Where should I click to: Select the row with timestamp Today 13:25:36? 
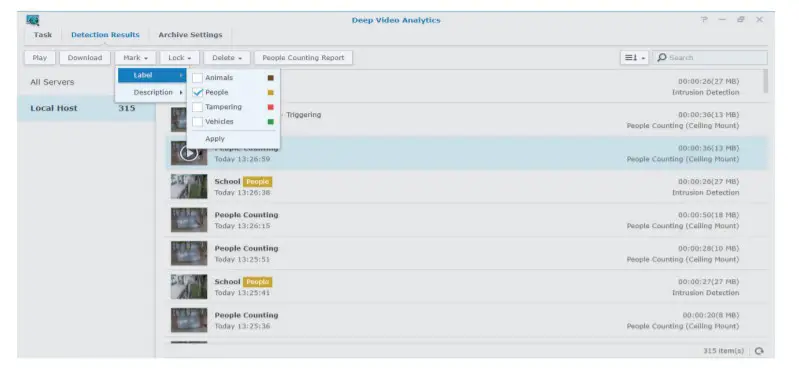tap(466, 321)
